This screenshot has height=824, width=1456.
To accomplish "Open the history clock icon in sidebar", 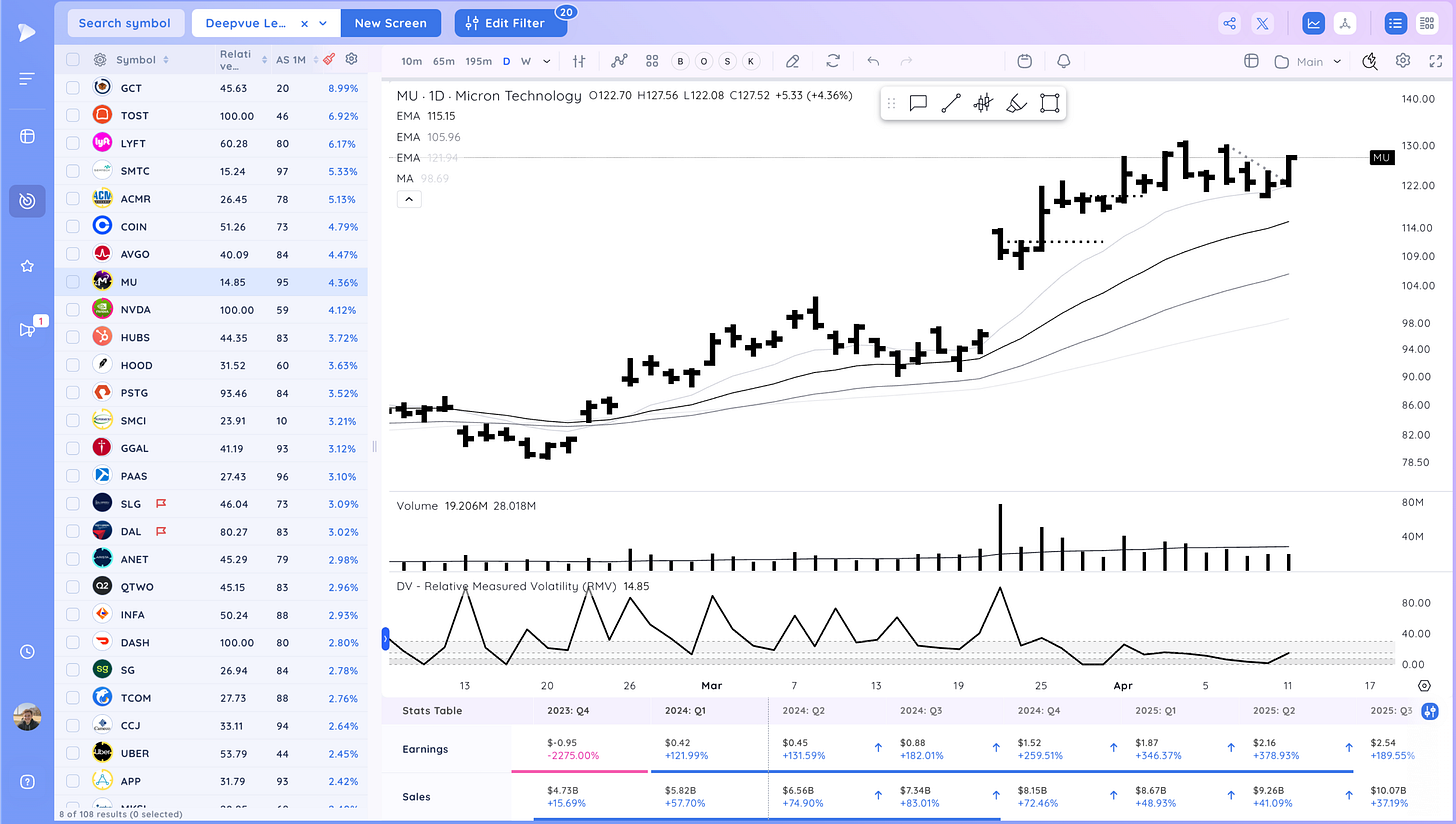I will [x=27, y=651].
